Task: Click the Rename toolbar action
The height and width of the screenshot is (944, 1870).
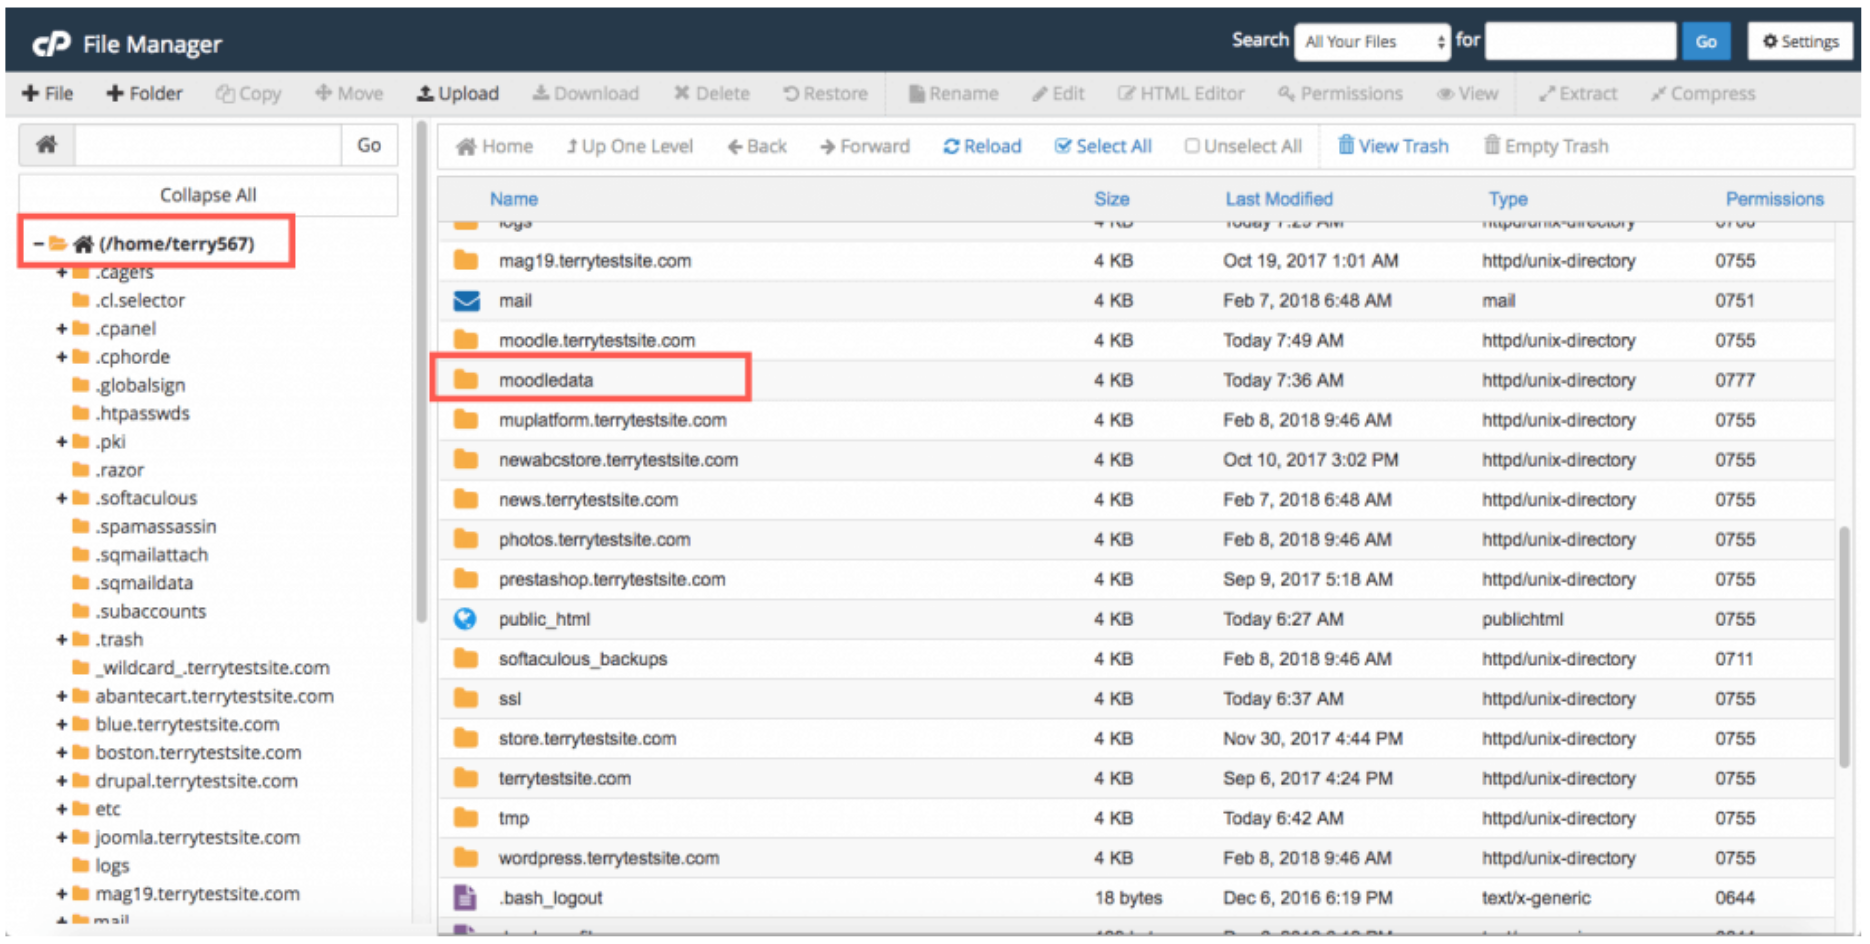Action: [953, 93]
